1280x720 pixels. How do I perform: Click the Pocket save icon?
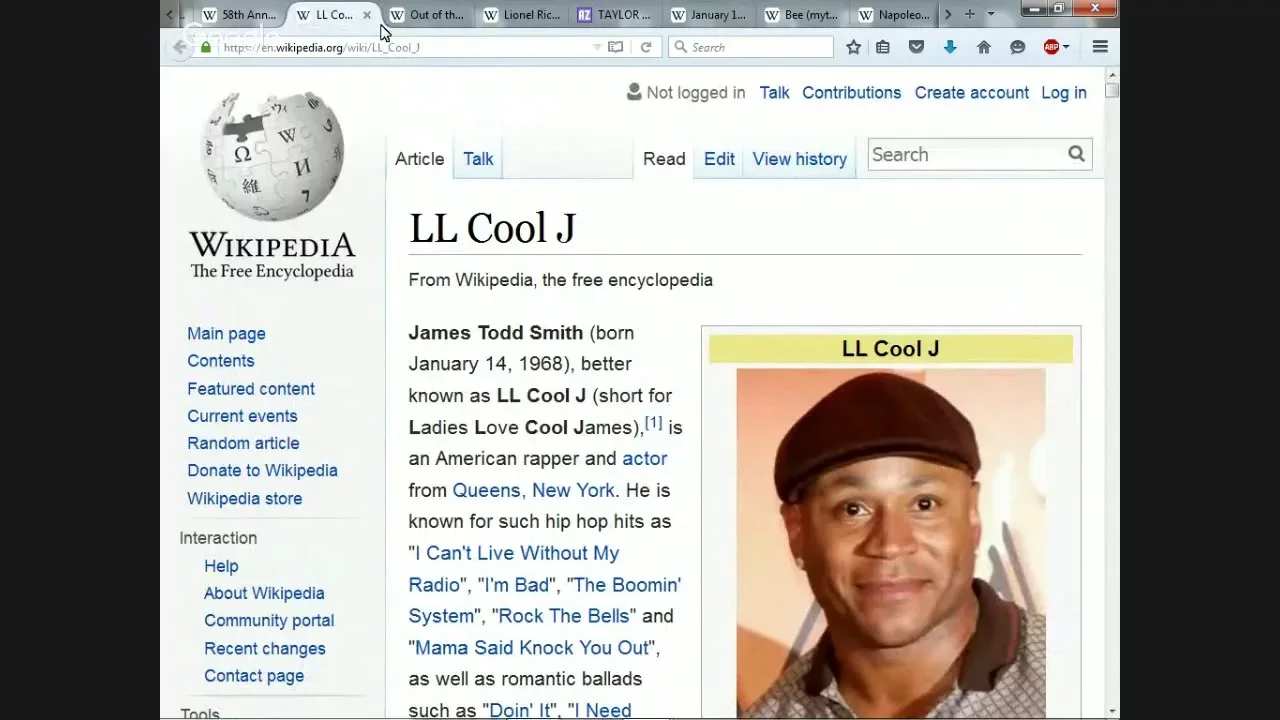pyautogui.click(x=916, y=47)
